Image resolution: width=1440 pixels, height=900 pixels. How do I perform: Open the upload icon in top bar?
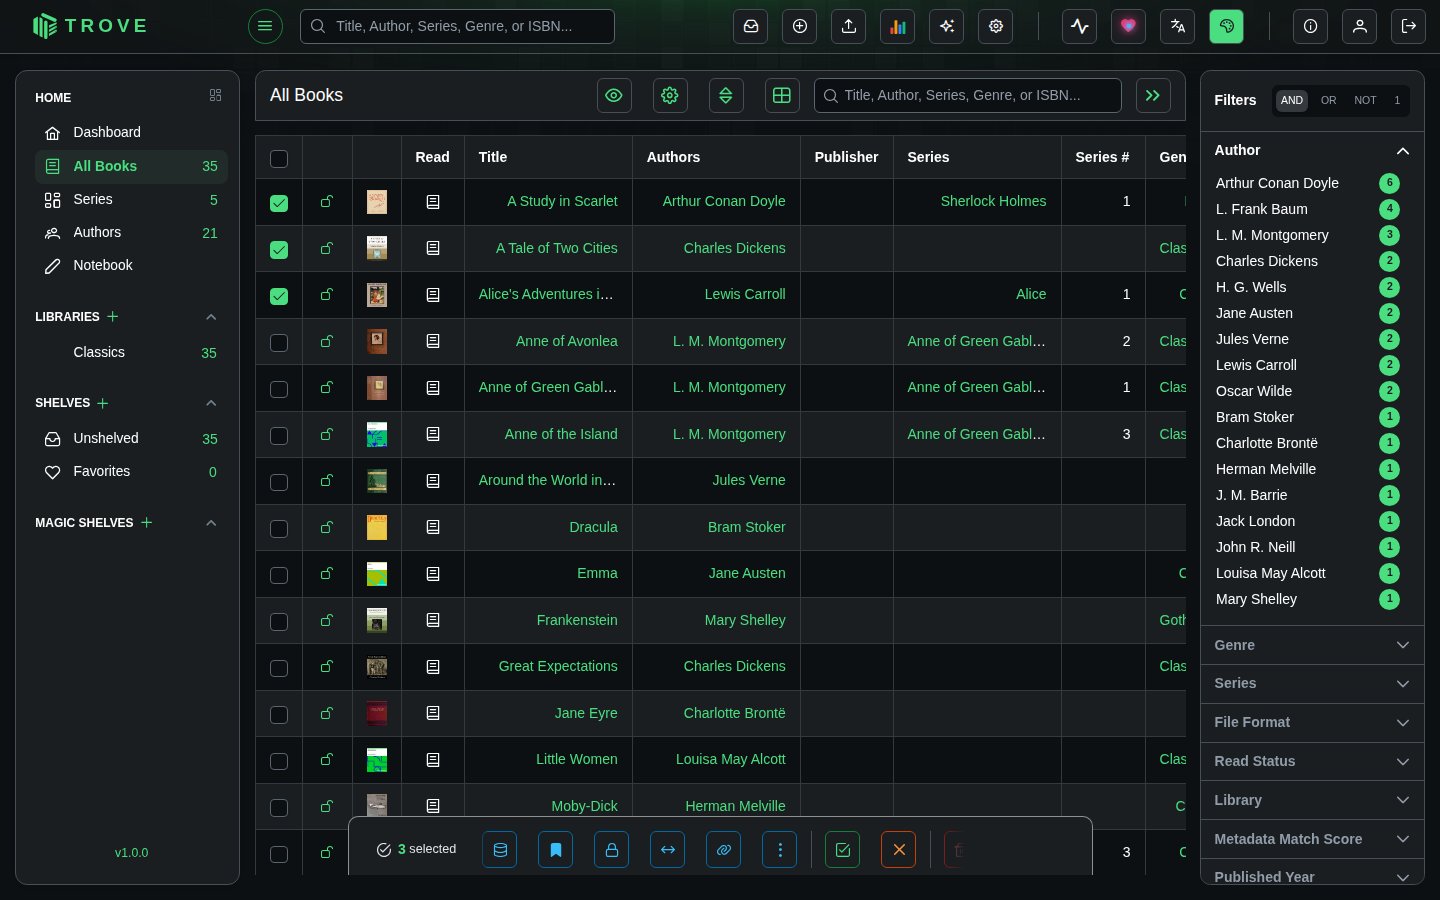click(849, 27)
